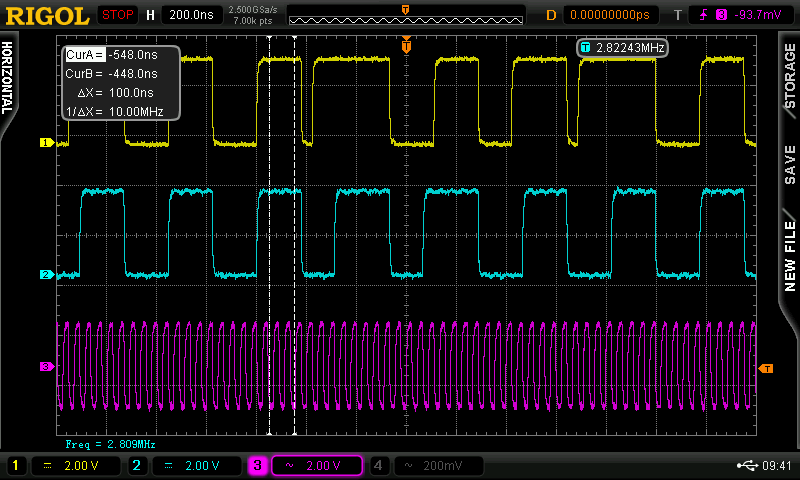Image resolution: width=800 pixels, height=480 pixels.
Task: Click the 7.00k pts memory depth readout
Action: point(253,21)
